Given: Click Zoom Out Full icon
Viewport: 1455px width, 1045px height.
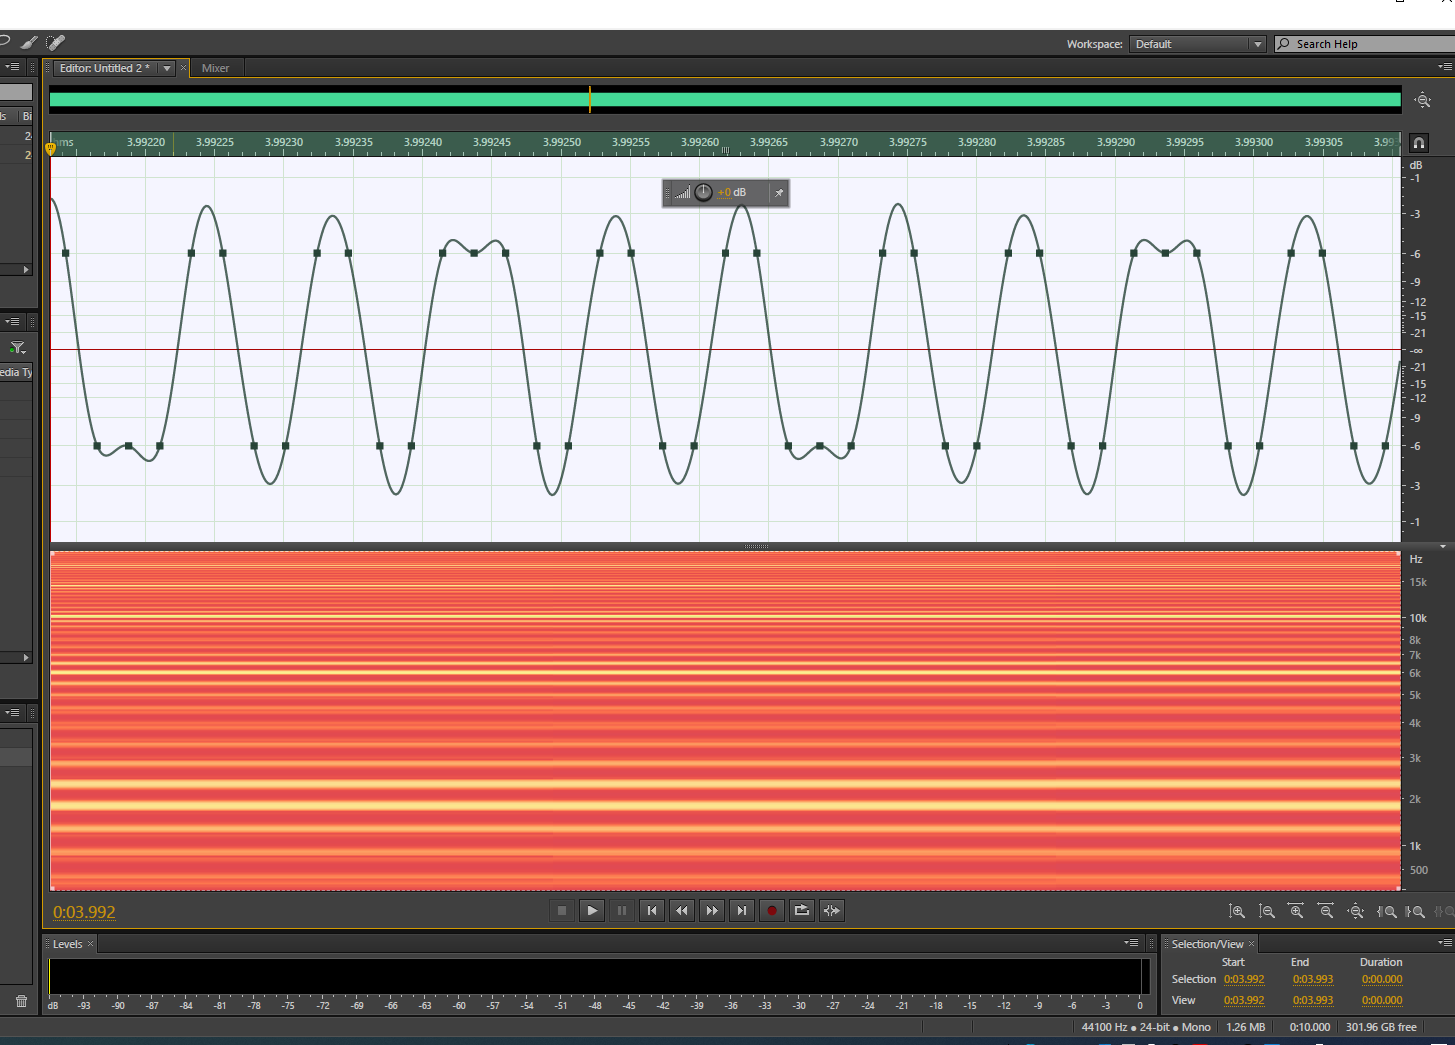Looking at the screenshot, I should 1356,911.
